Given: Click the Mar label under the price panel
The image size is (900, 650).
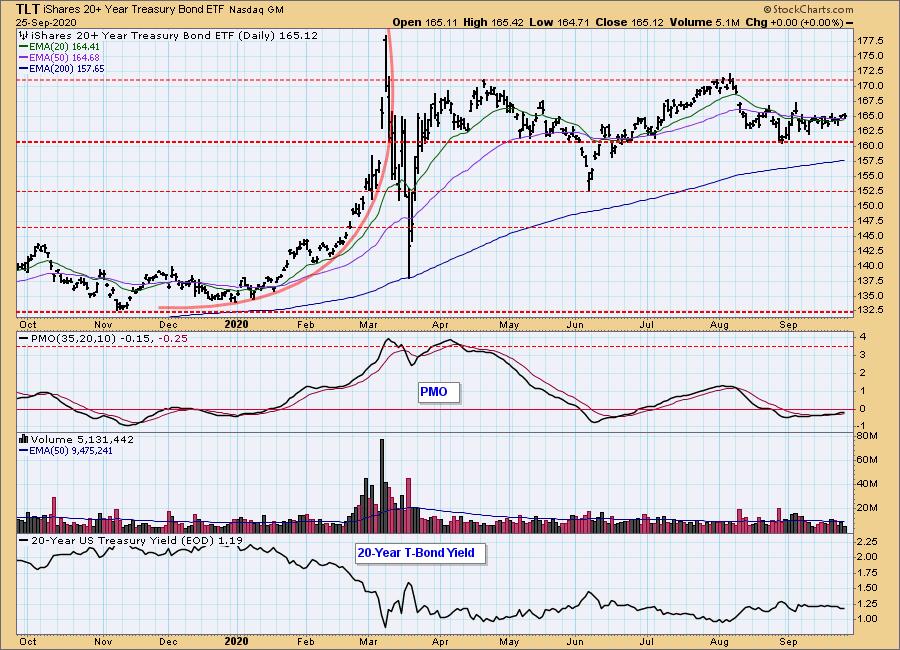Looking at the screenshot, I should (368, 325).
